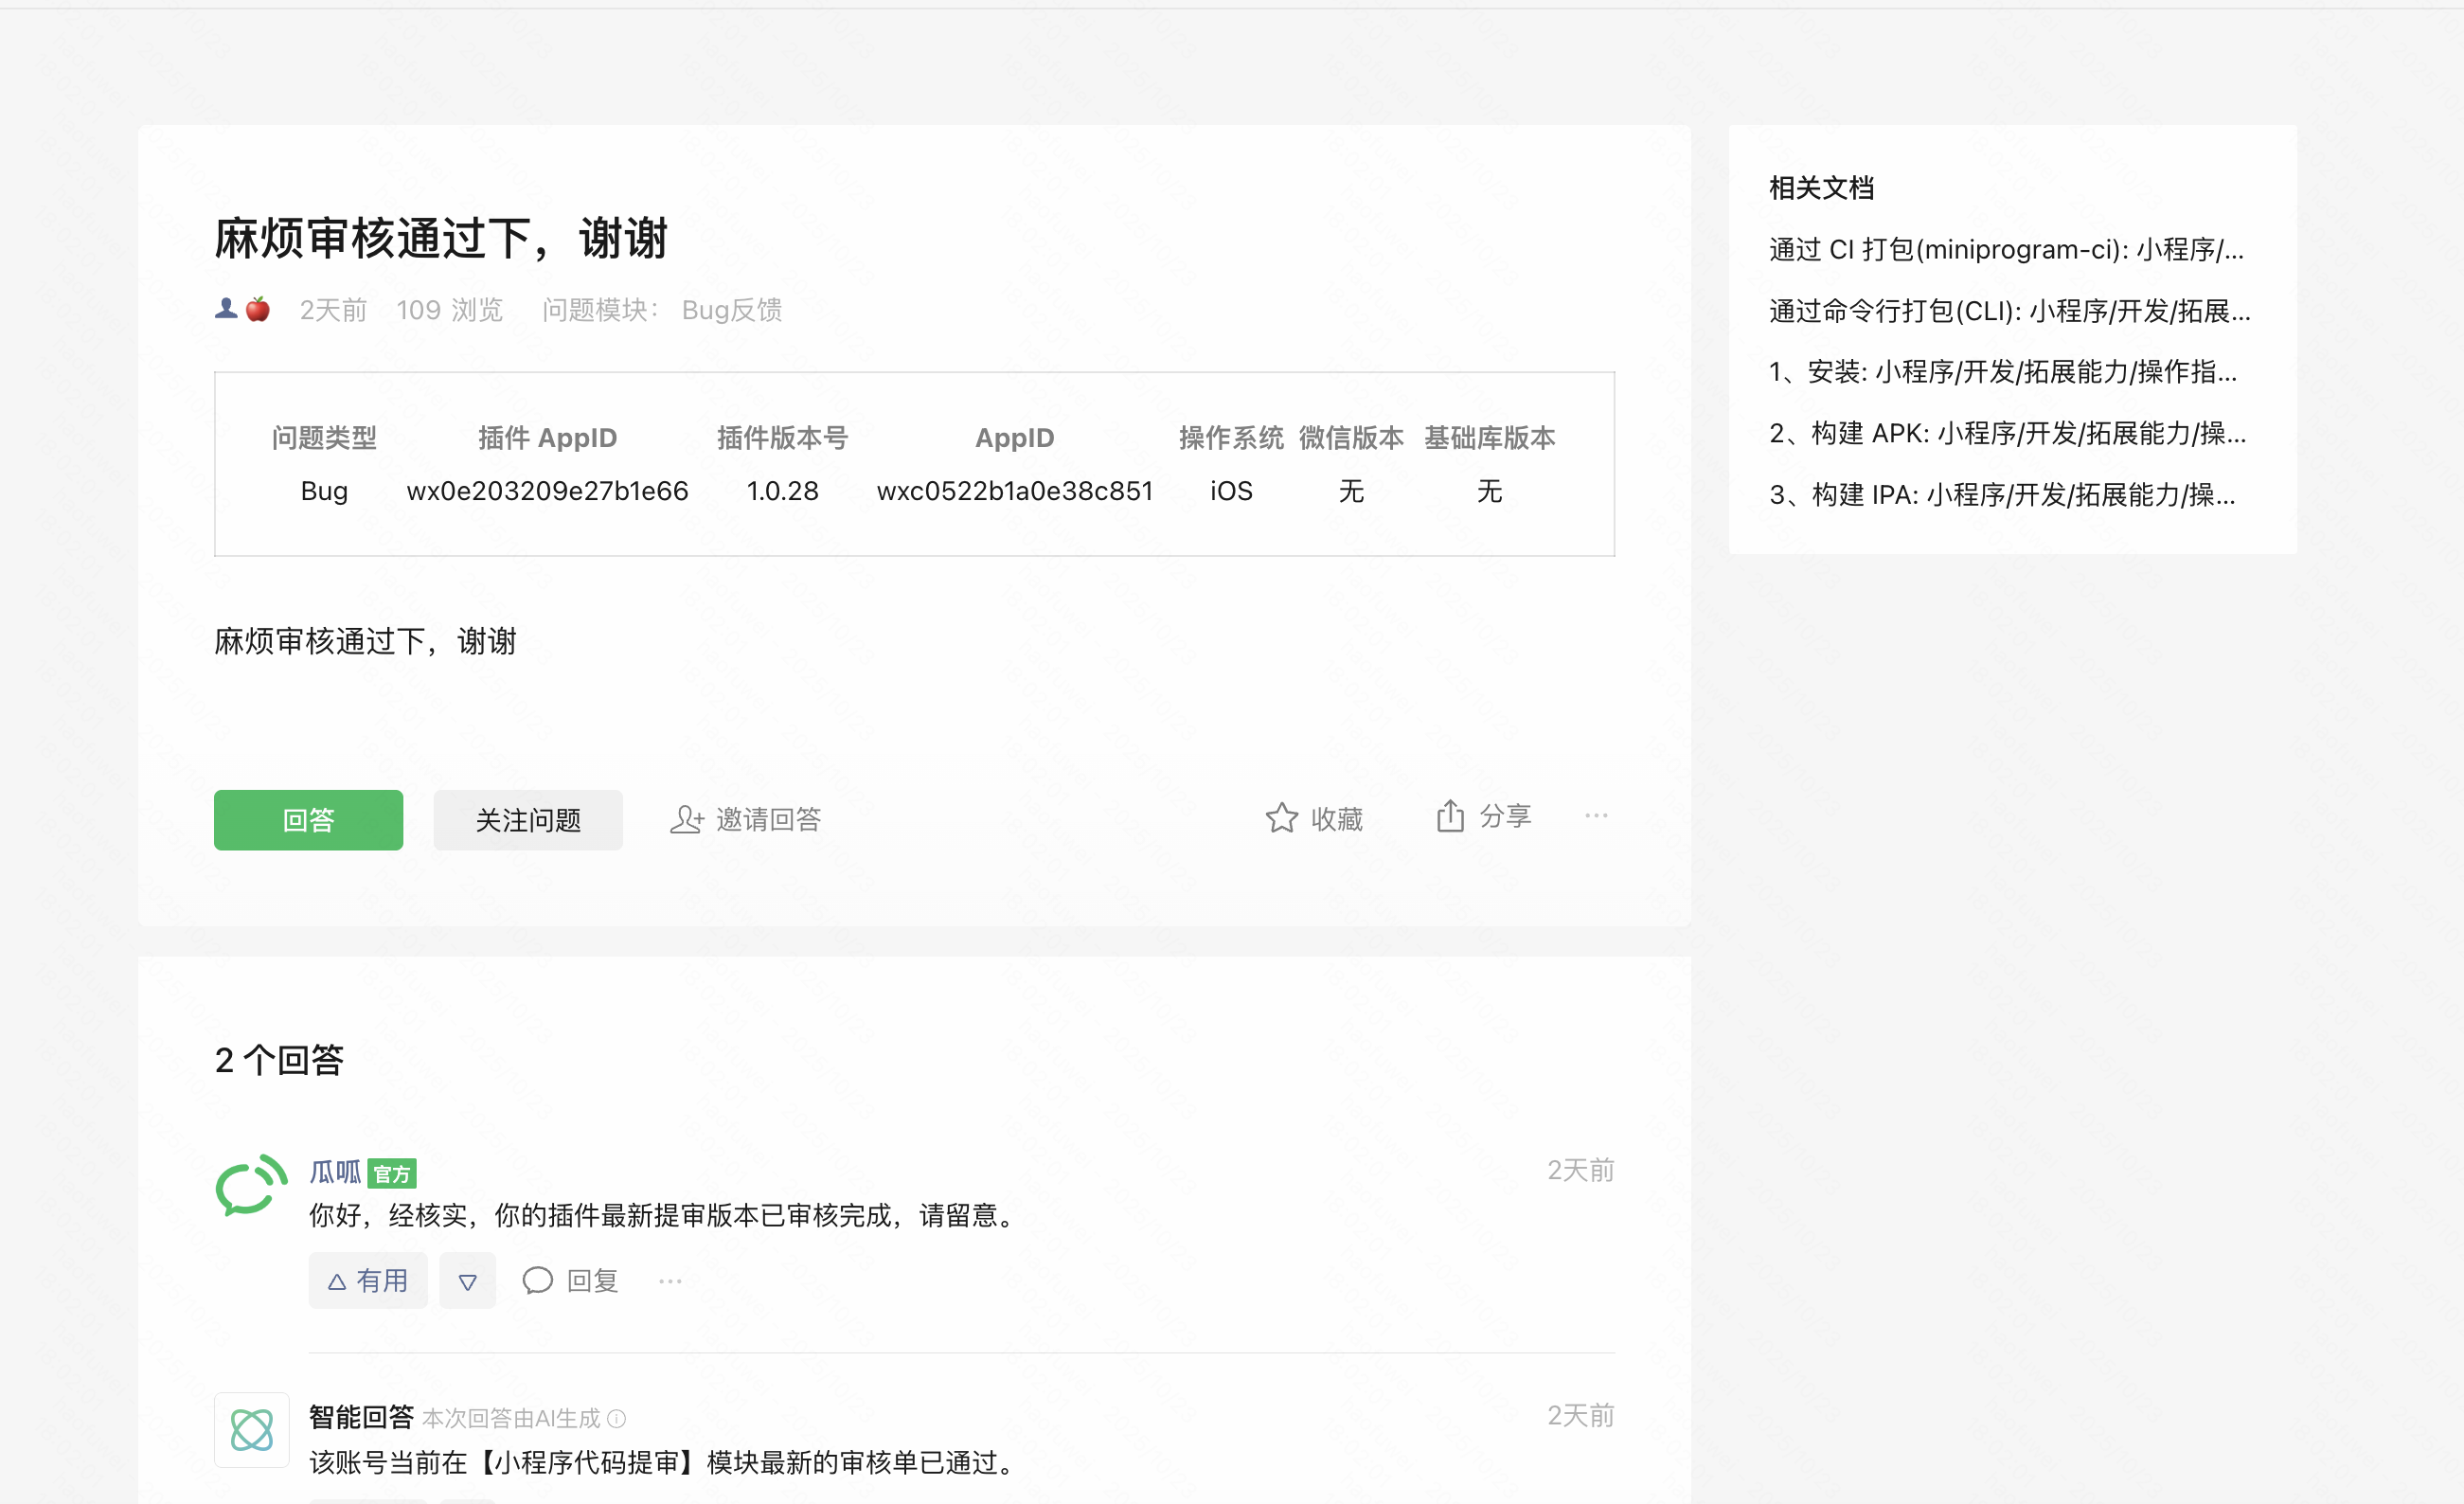Click the 智能回答 AI avatar icon
Viewport: 2464px width, 1504px height.
pos(251,1429)
